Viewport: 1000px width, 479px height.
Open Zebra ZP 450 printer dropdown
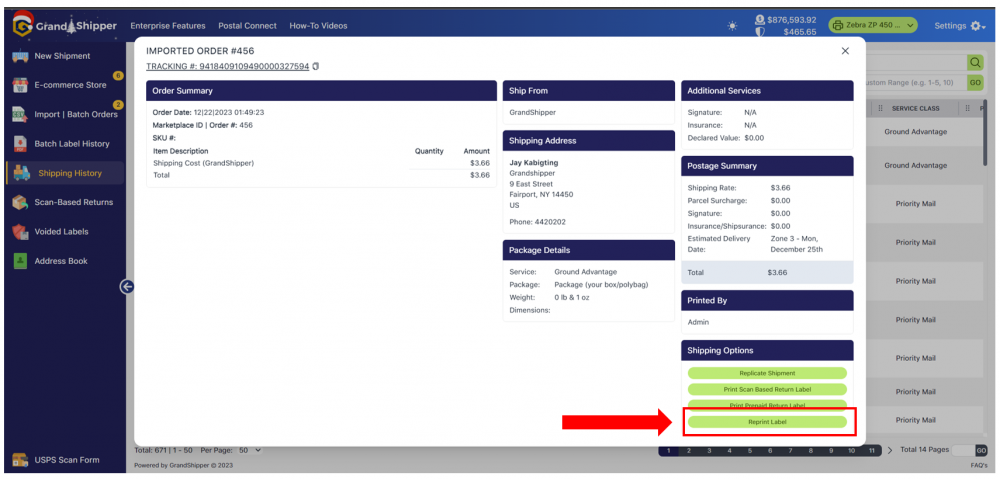[x=872, y=26]
